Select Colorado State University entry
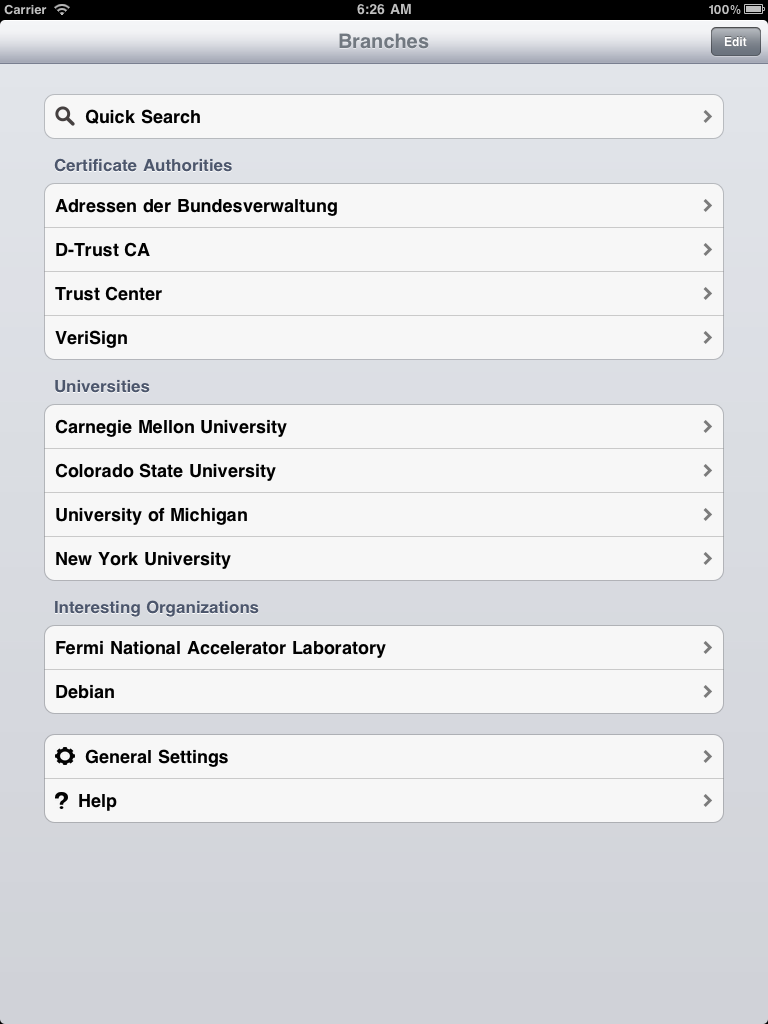Image resolution: width=768 pixels, height=1024 pixels. pyautogui.click(x=384, y=471)
